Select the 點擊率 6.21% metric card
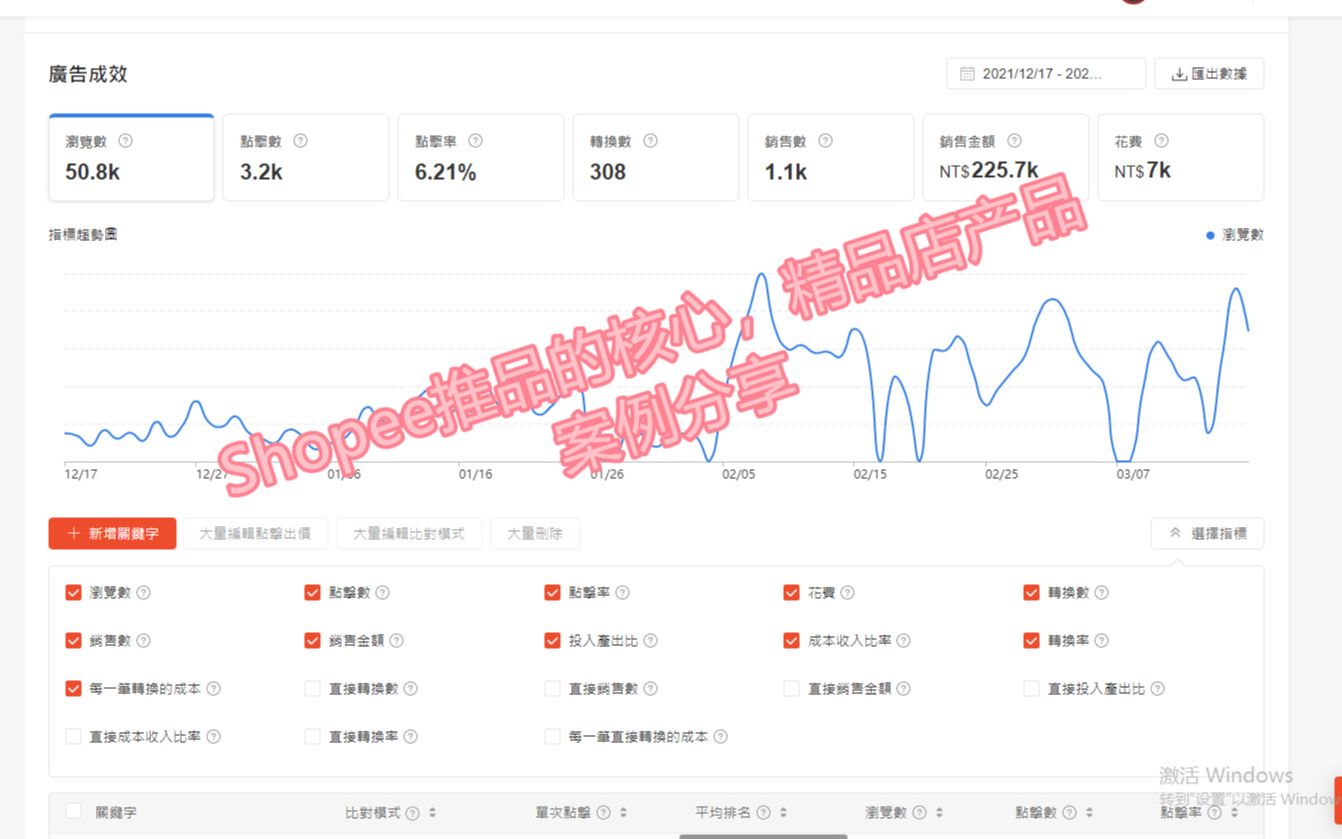This screenshot has width=1342, height=839. [481, 158]
